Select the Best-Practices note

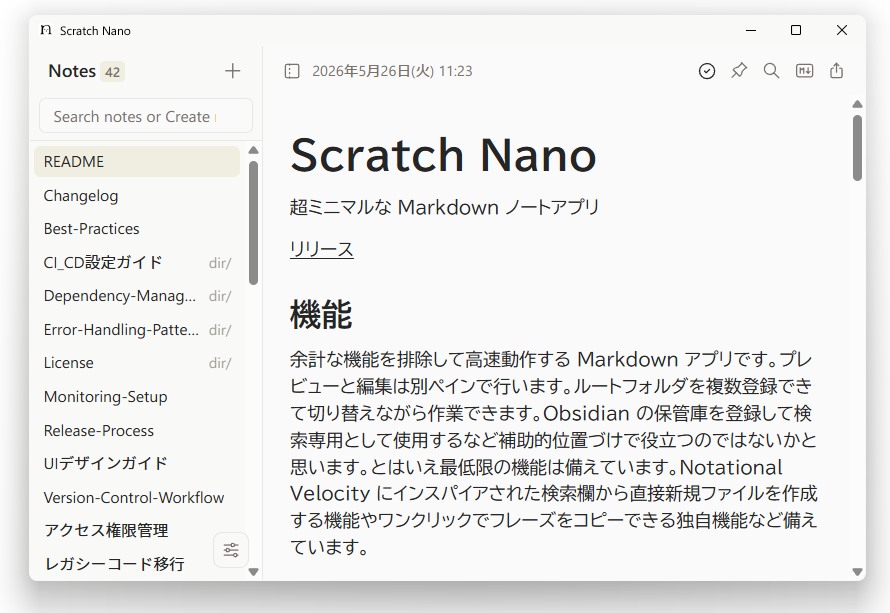[x=137, y=229]
